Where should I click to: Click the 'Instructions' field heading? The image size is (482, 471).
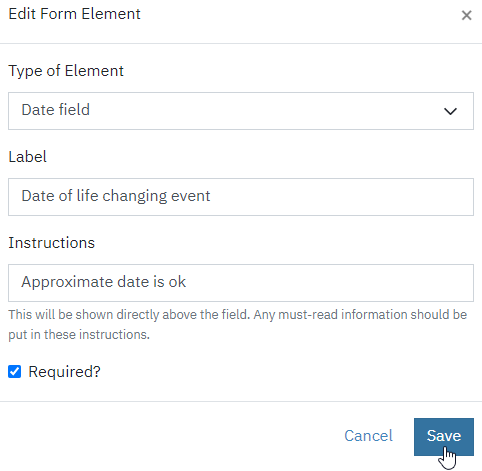(52, 243)
